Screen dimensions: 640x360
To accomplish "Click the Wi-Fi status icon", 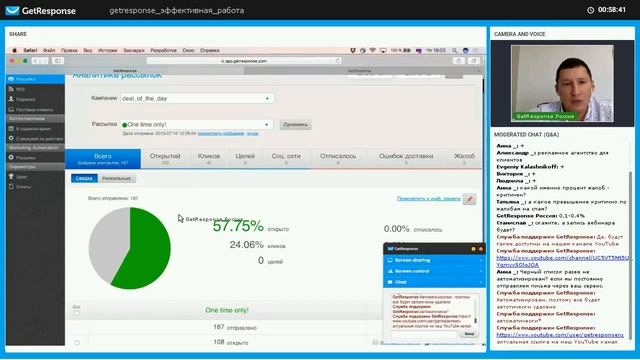I will pyautogui.click(x=372, y=50).
